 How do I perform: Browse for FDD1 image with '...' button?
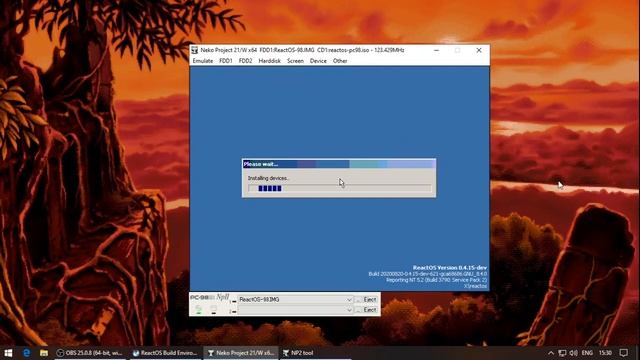358,300
